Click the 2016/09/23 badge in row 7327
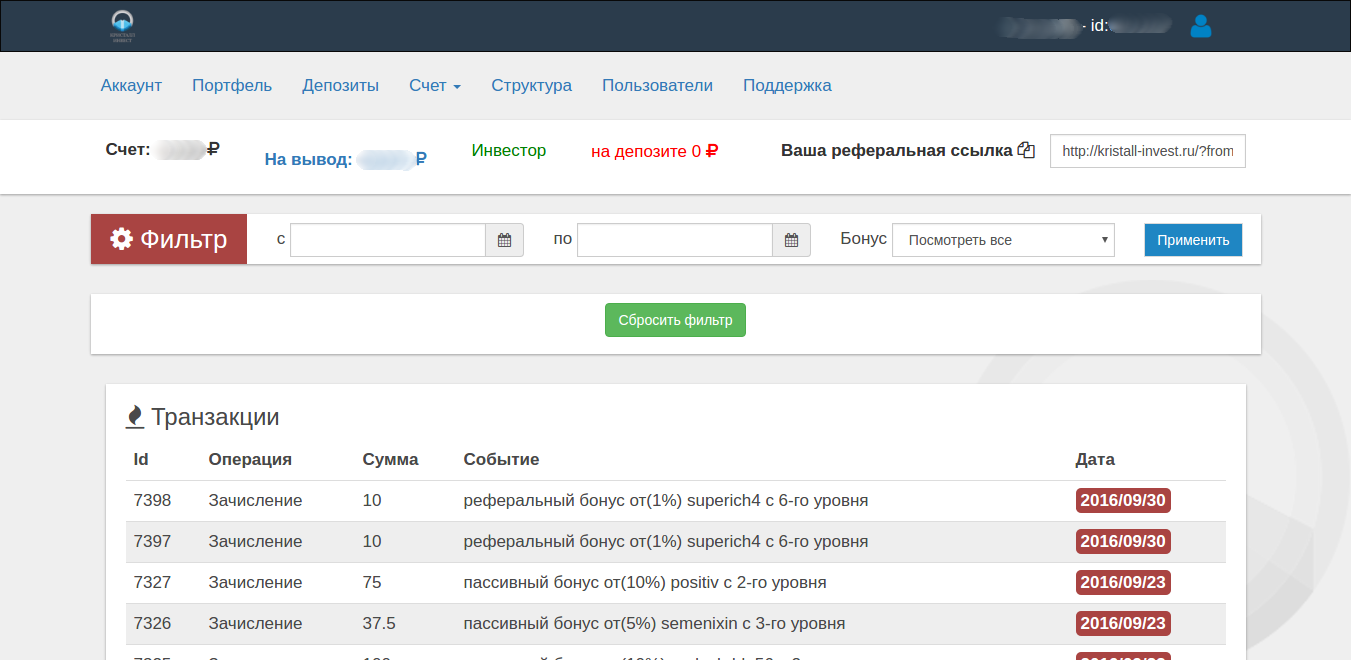This screenshot has height=660, width=1351. [x=1123, y=582]
